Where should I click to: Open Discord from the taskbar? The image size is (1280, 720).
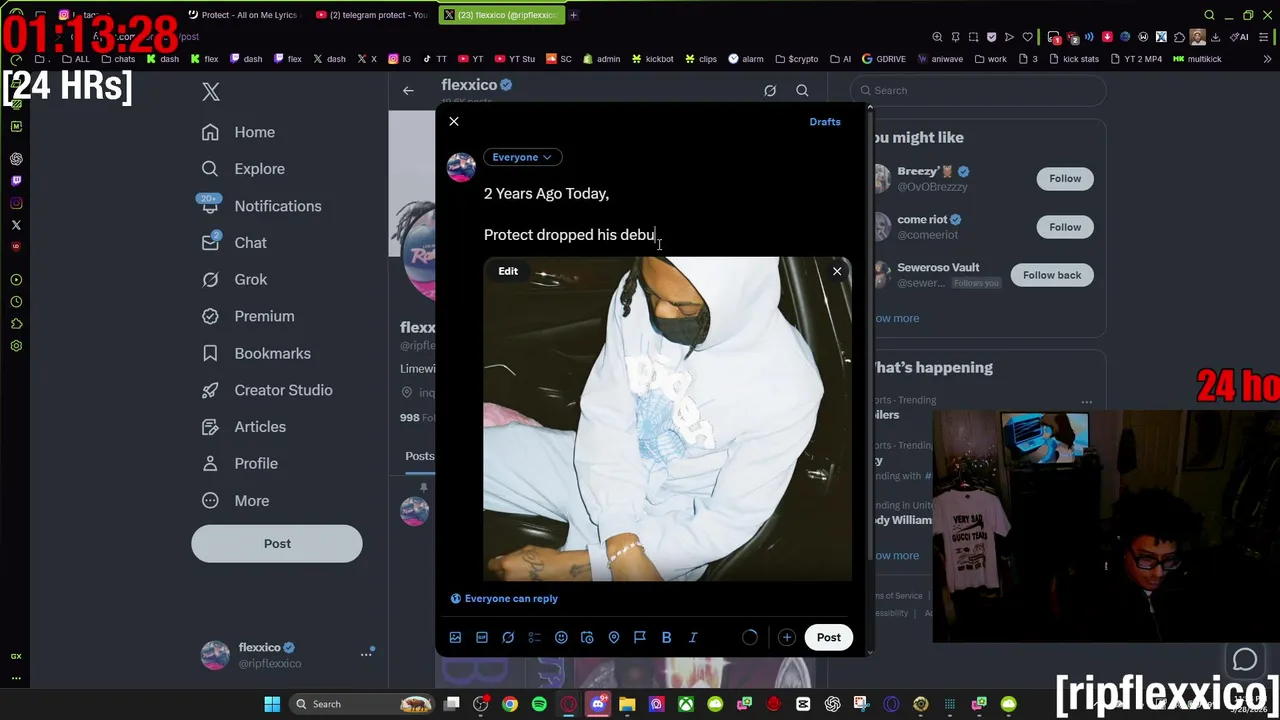coord(598,704)
